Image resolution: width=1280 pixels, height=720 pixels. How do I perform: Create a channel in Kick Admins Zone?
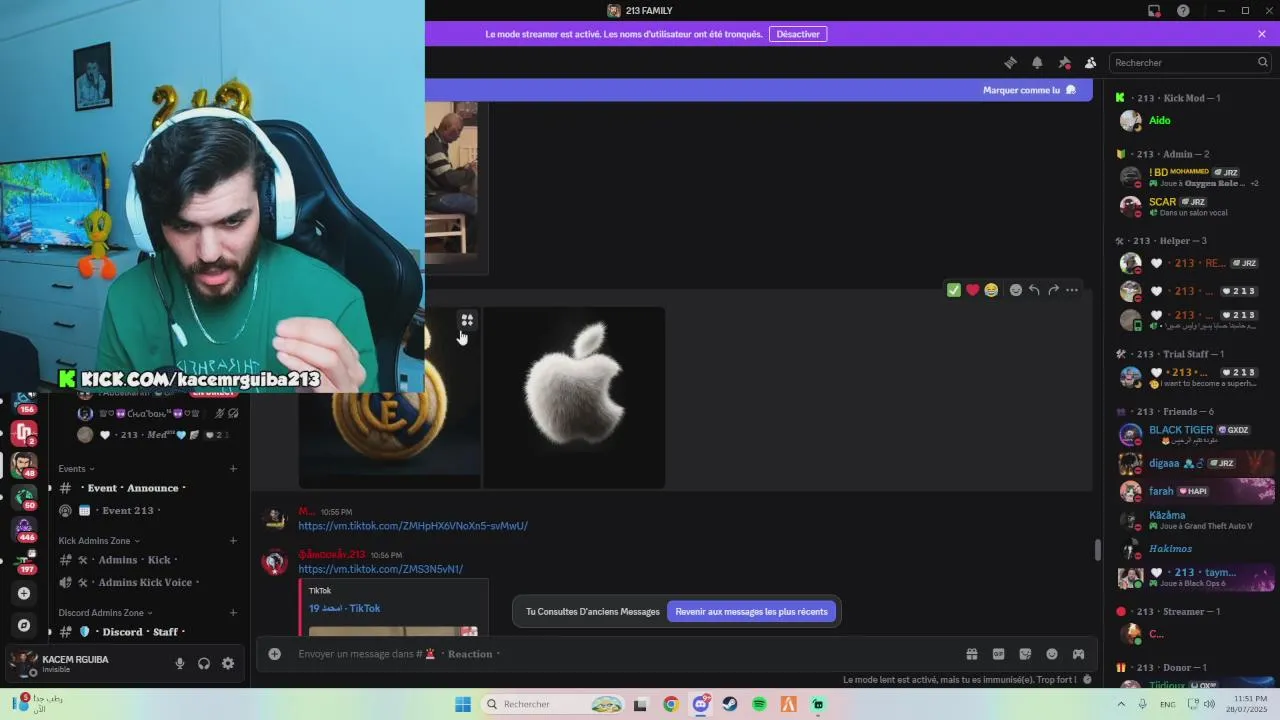(233, 540)
